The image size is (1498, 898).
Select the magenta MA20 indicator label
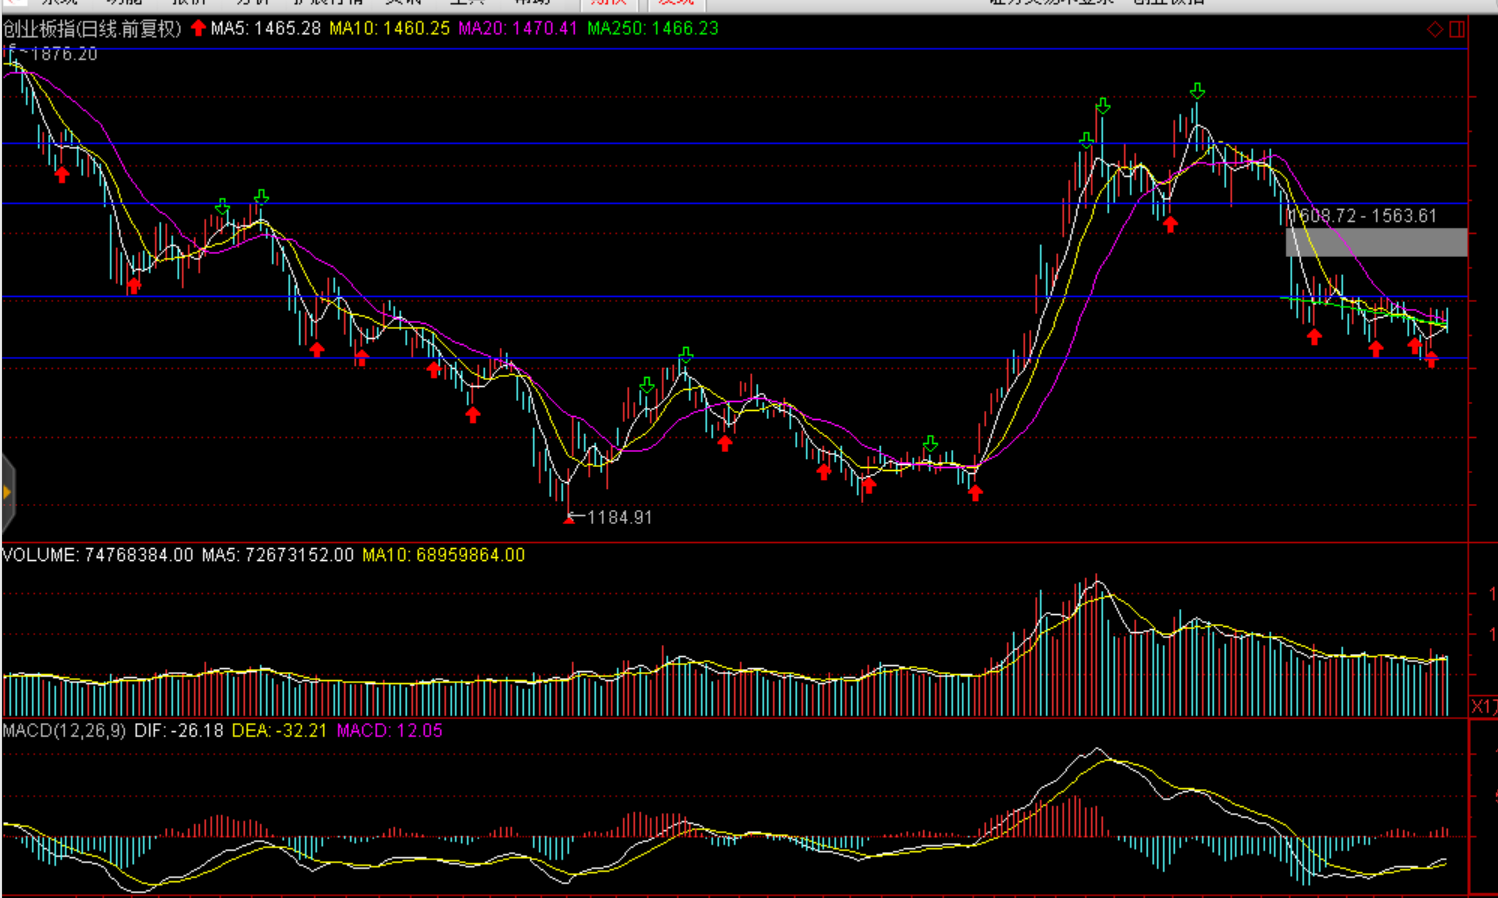(517, 29)
